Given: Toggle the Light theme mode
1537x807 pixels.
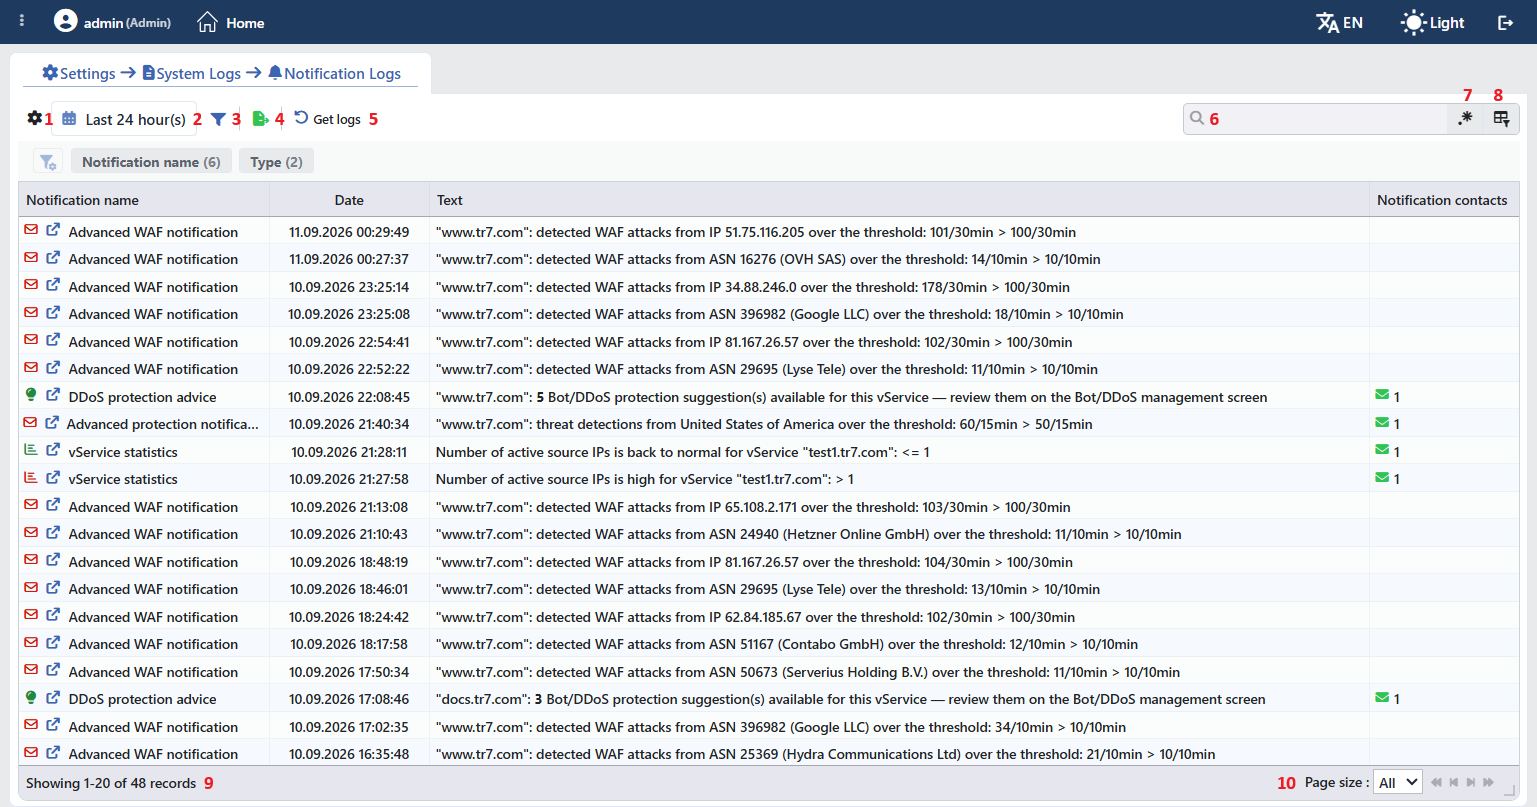Looking at the screenshot, I should point(1433,22).
